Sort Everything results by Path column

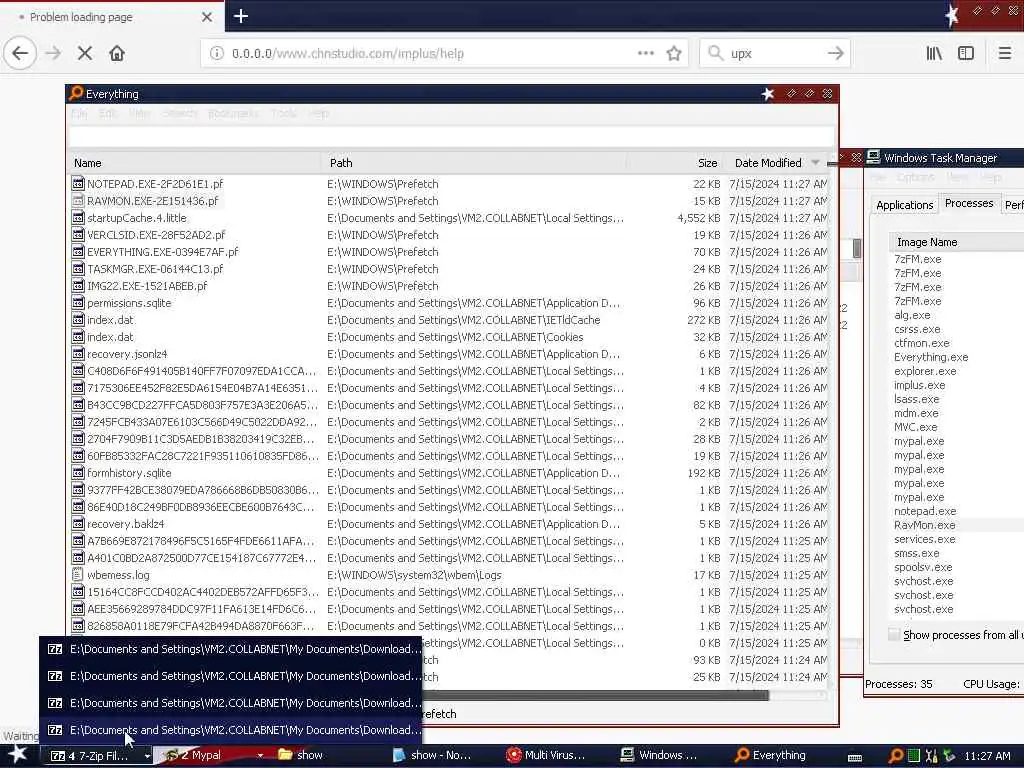(x=474, y=163)
